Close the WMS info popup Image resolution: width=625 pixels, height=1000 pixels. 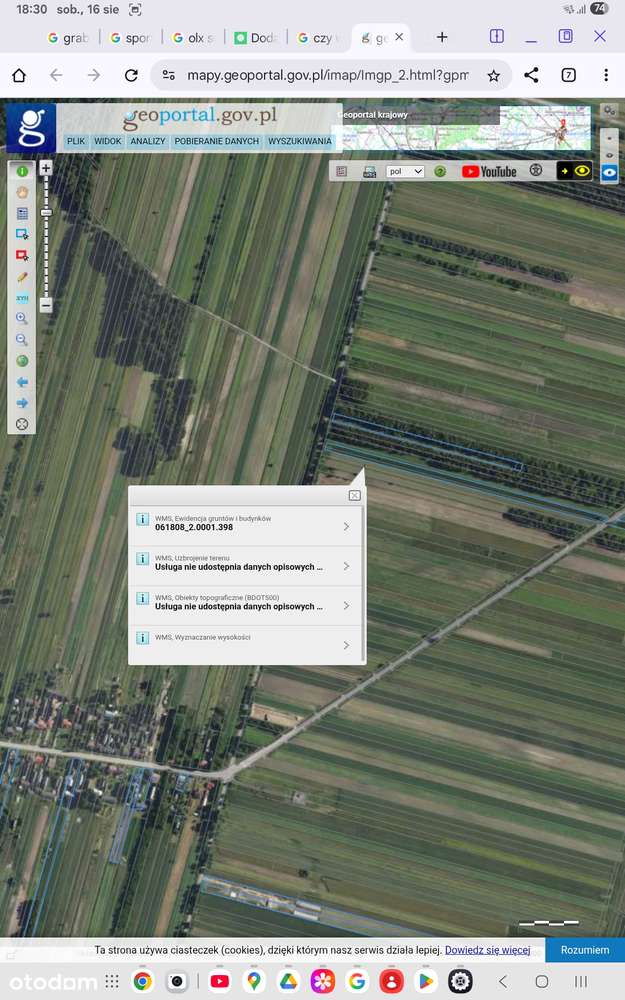coord(355,496)
